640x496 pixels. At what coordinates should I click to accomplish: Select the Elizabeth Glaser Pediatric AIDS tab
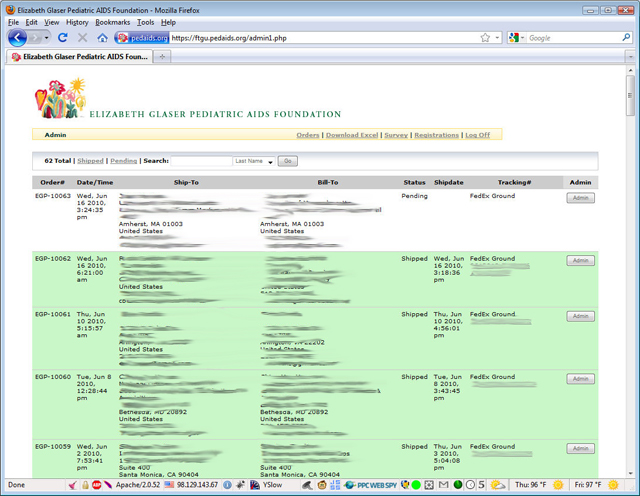click(x=80, y=57)
